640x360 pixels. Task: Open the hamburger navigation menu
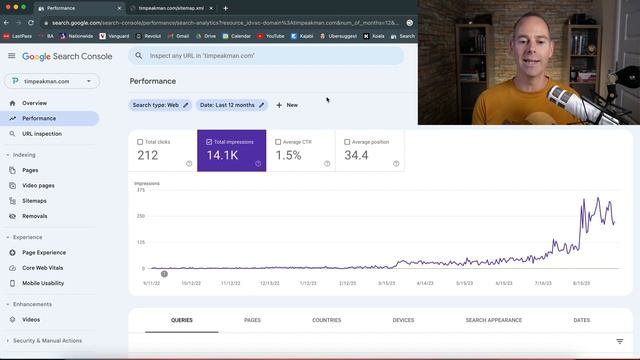[11, 56]
